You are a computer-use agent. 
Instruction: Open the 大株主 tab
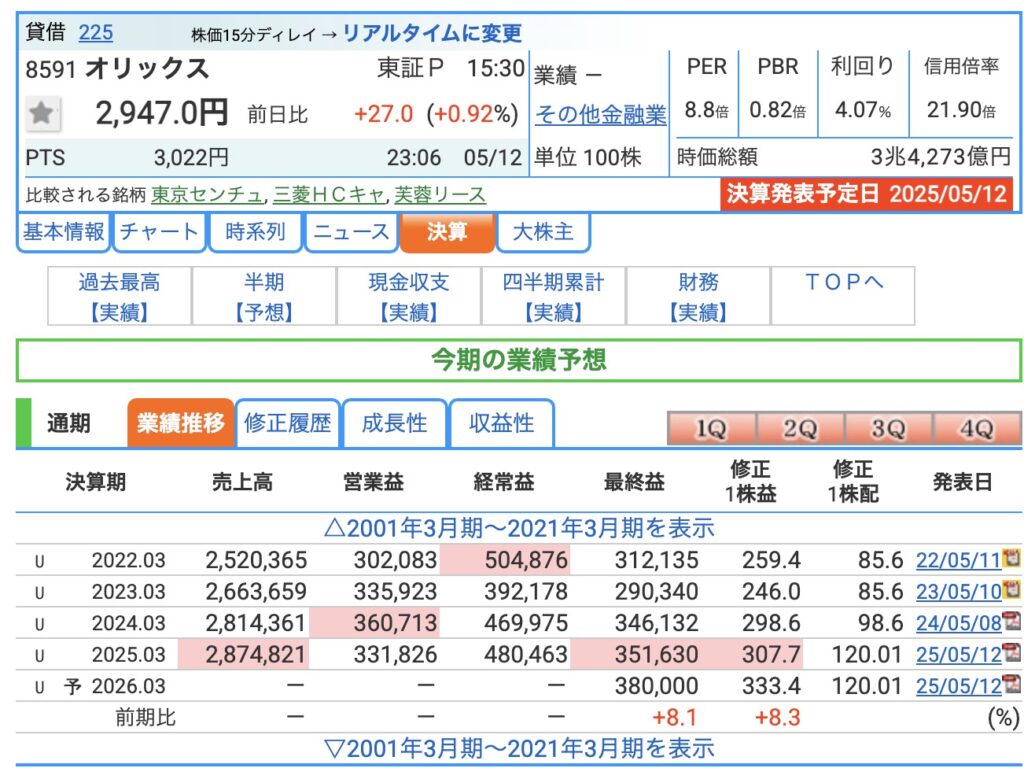(543, 232)
